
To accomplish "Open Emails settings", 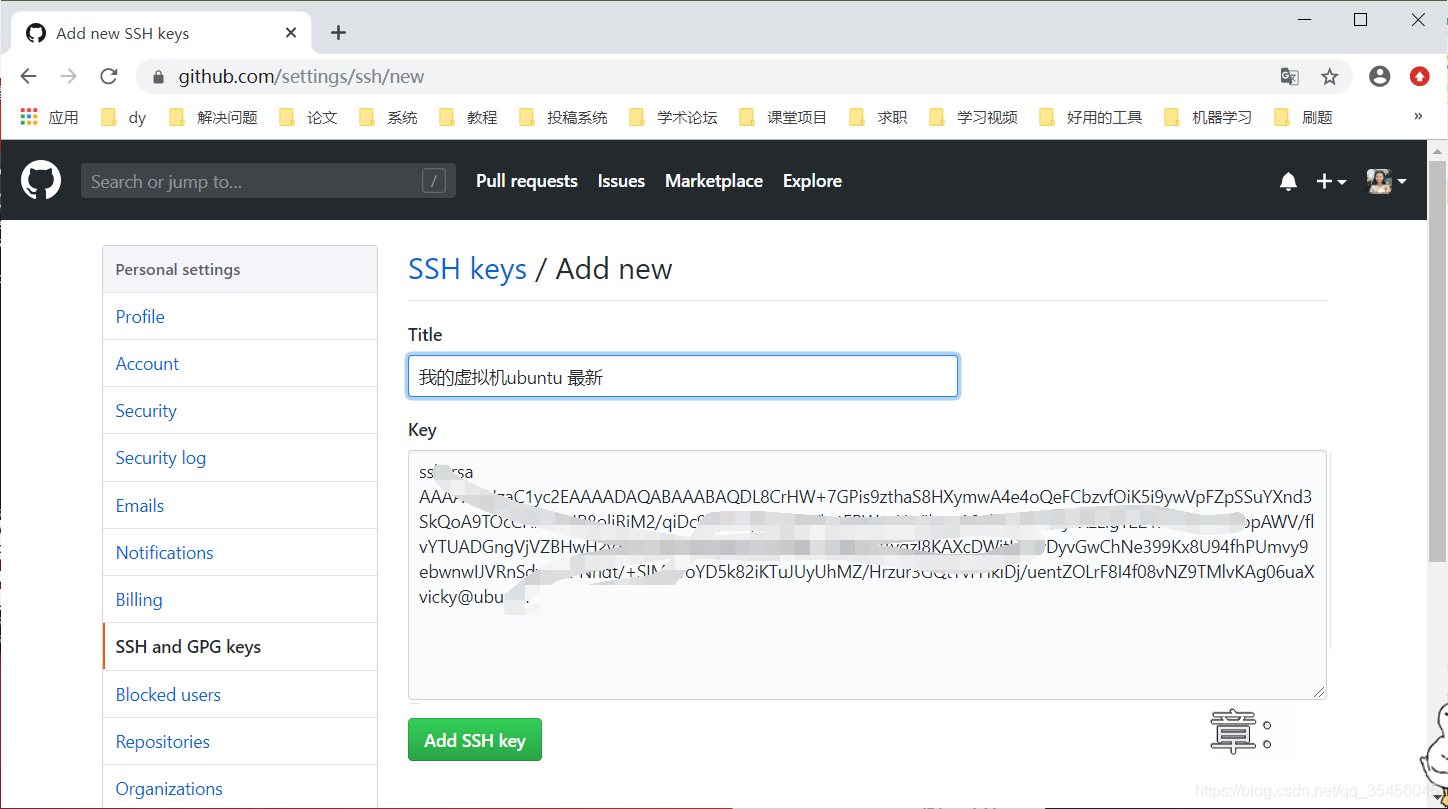I will click(x=240, y=506).
